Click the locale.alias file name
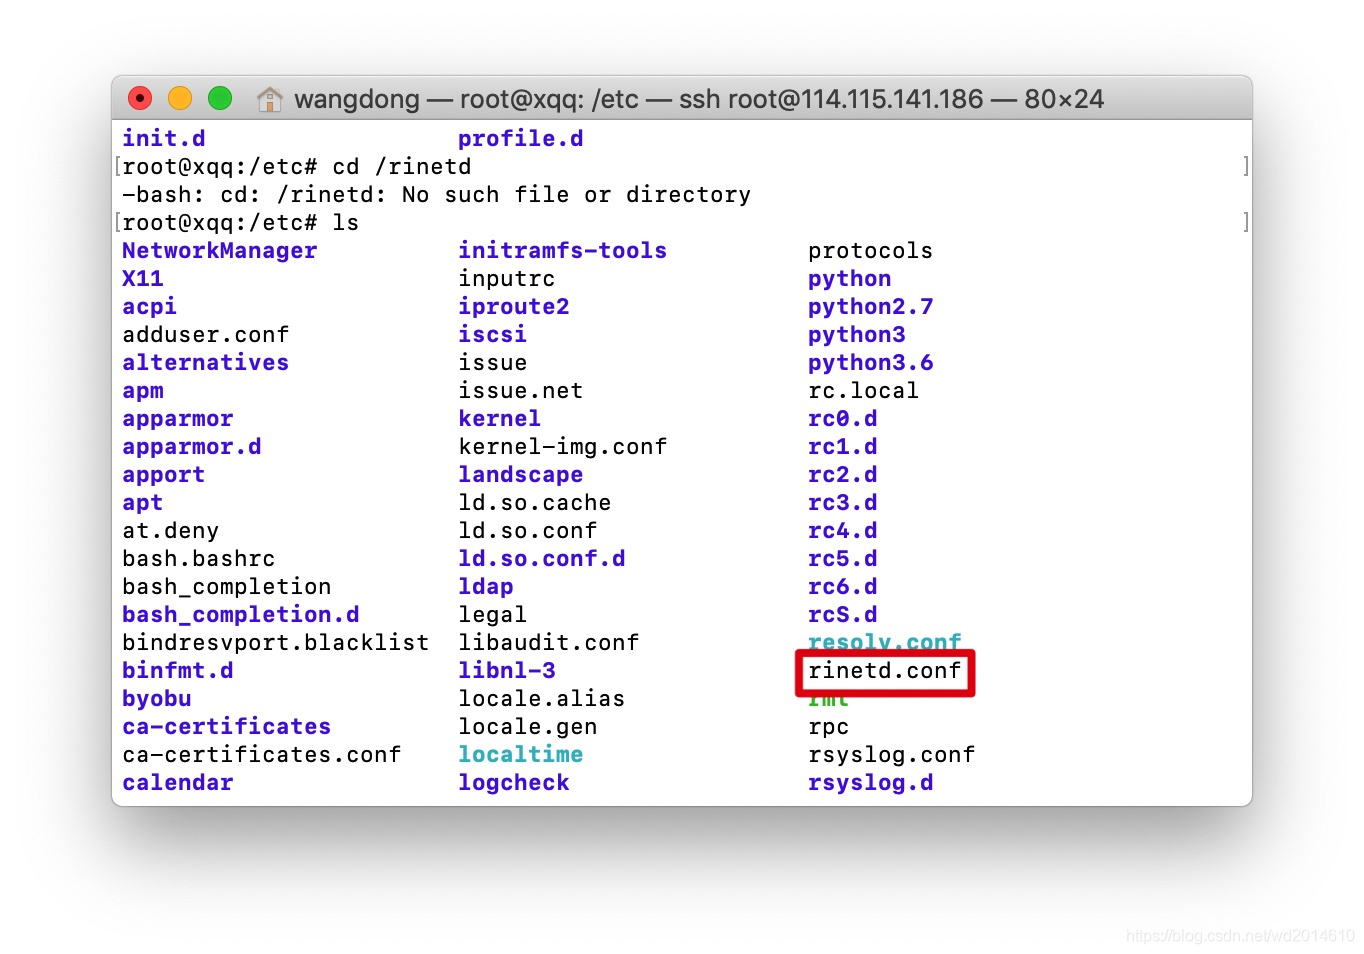Viewport: 1364px width, 954px height. pos(542,699)
